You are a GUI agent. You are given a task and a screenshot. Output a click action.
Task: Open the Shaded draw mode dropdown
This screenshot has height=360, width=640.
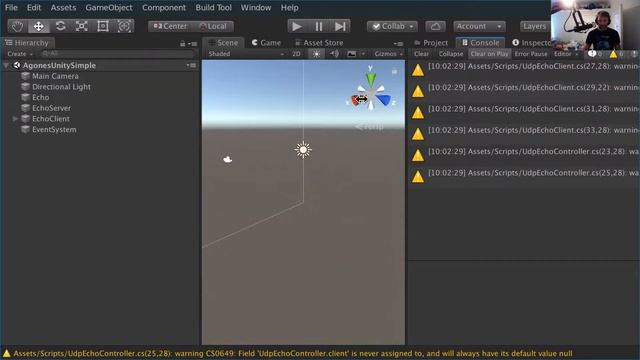[246, 54]
